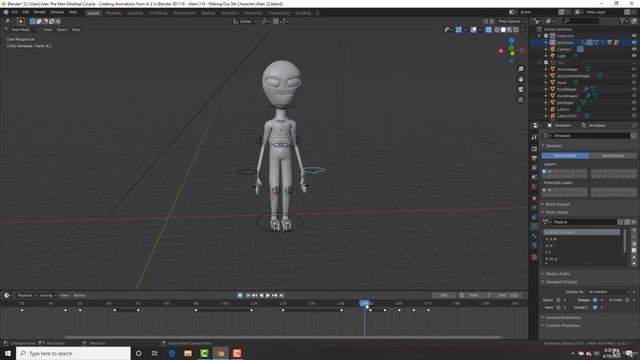Expand the Custom Properties panel
Screen dimensions: 640x360
click(x=562, y=326)
